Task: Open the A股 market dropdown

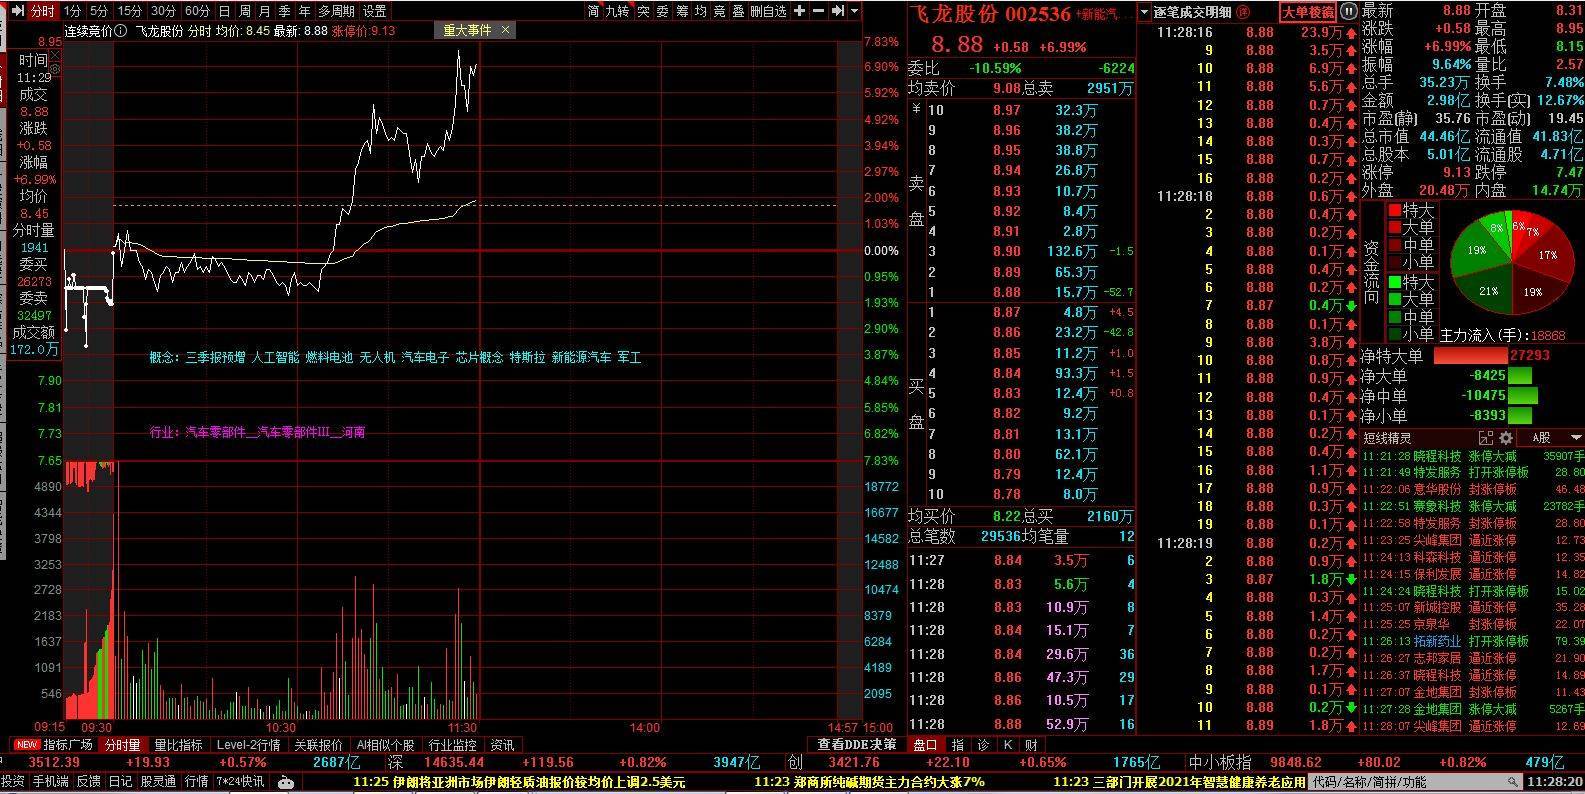Action: [x=1551, y=438]
